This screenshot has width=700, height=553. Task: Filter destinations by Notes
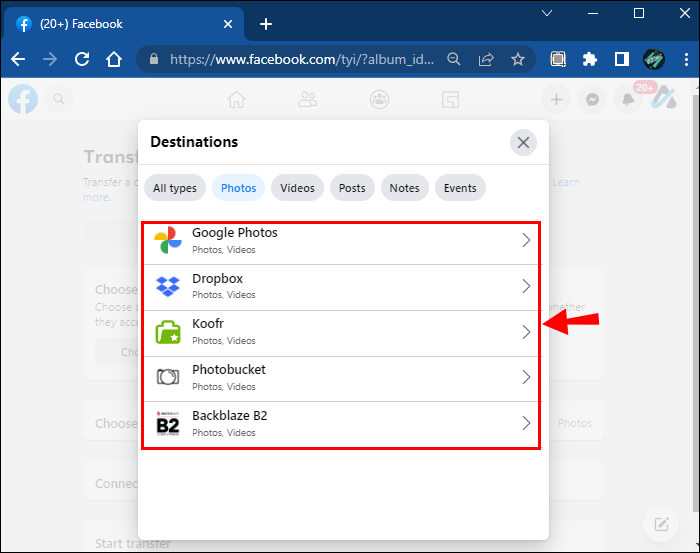pos(405,188)
